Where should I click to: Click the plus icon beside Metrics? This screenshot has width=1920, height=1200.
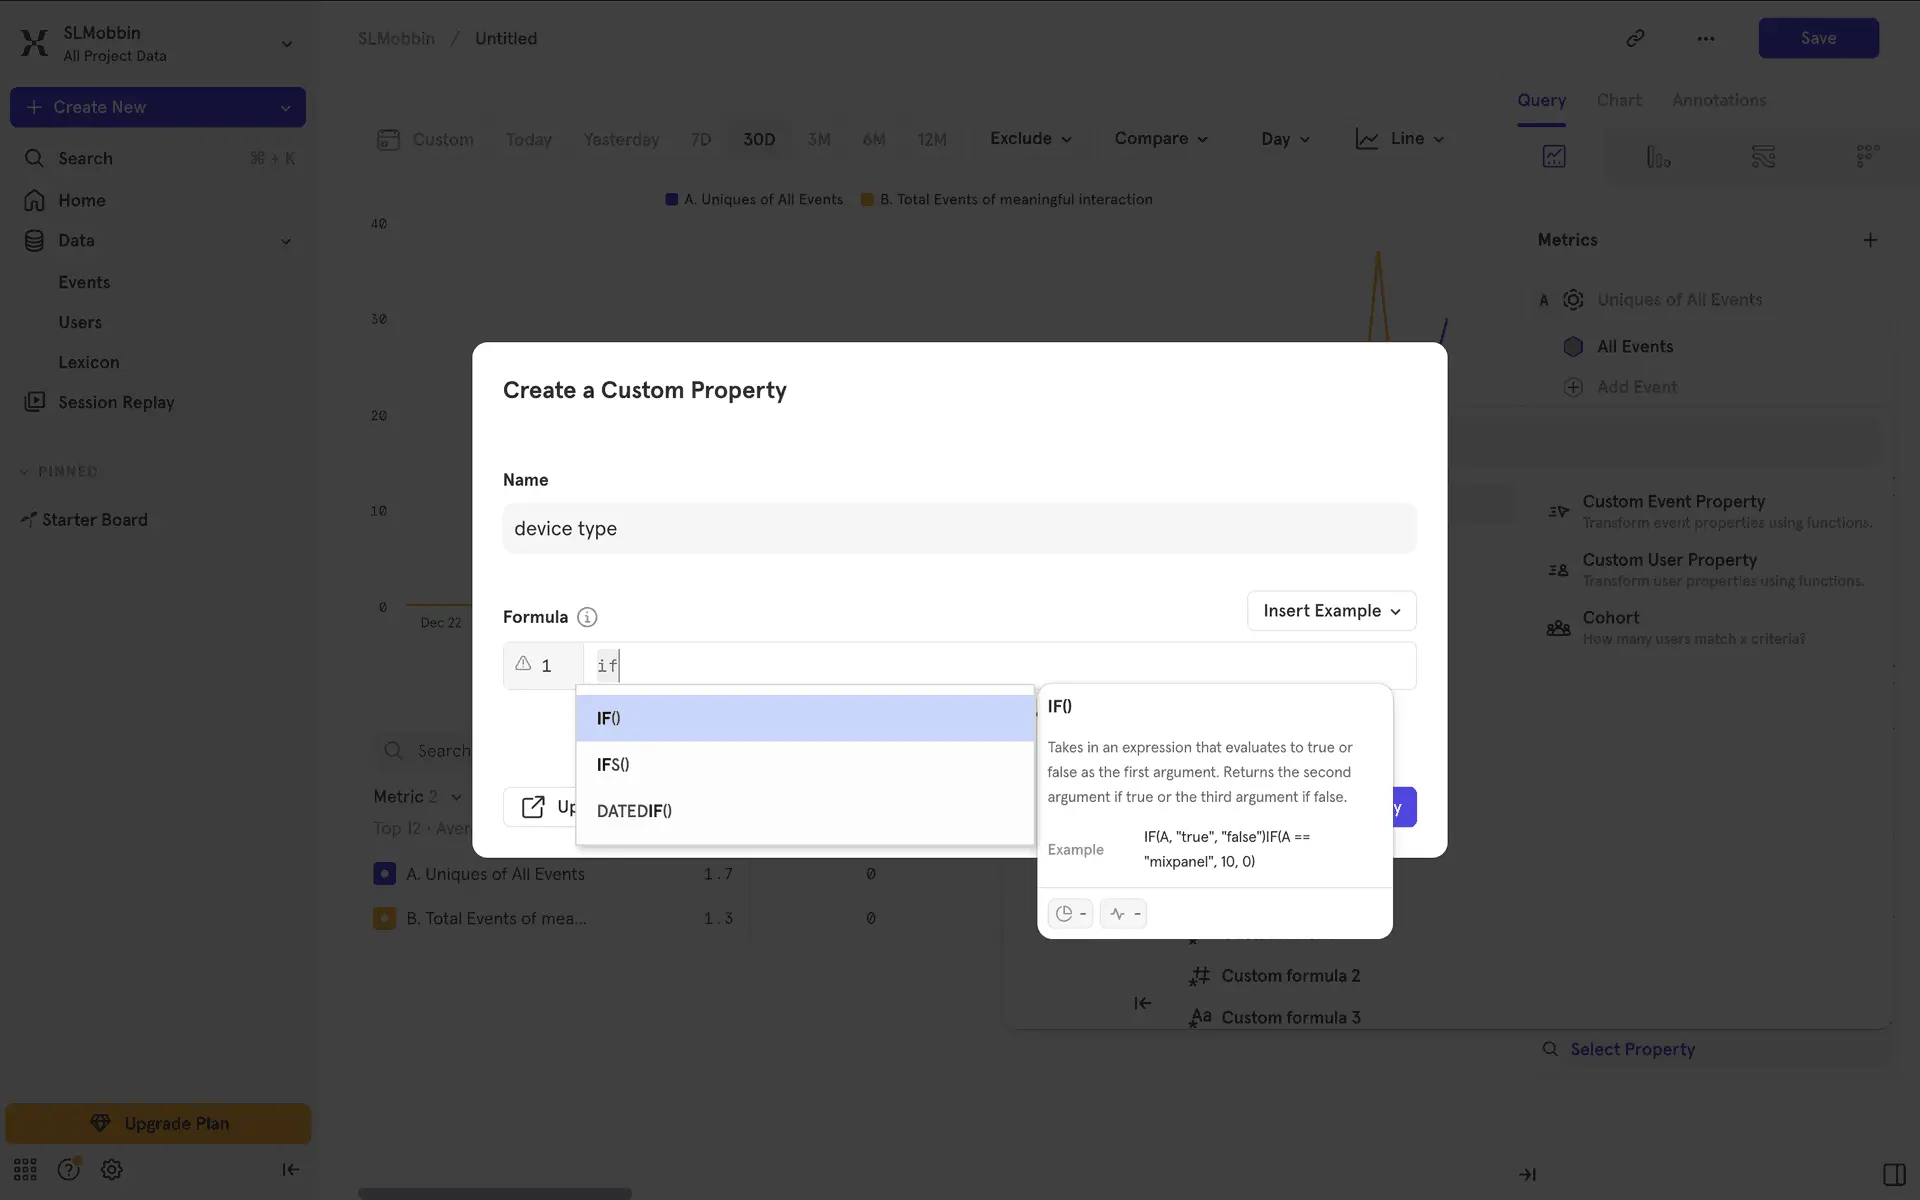pyautogui.click(x=1870, y=240)
